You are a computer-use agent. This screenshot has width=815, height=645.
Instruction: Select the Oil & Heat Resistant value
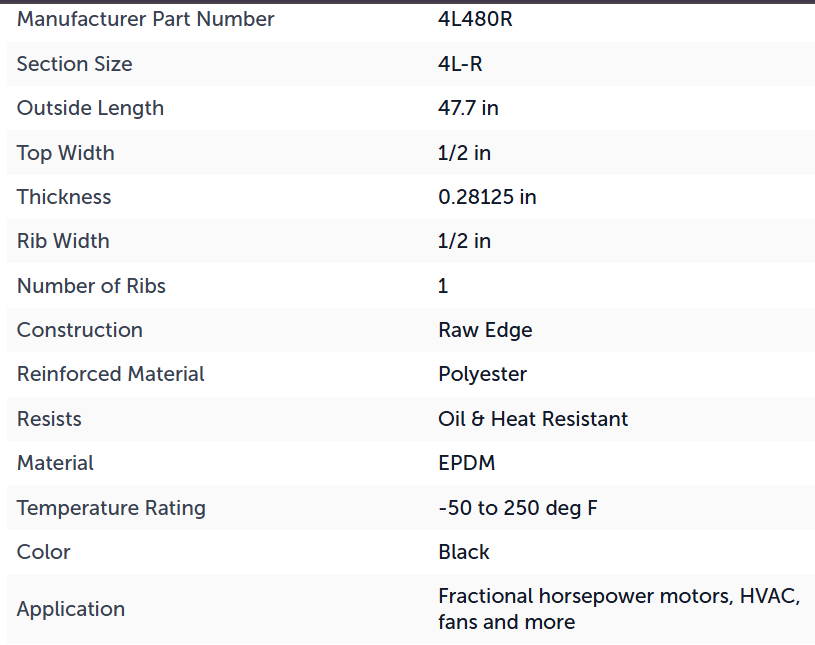pos(533,419)
